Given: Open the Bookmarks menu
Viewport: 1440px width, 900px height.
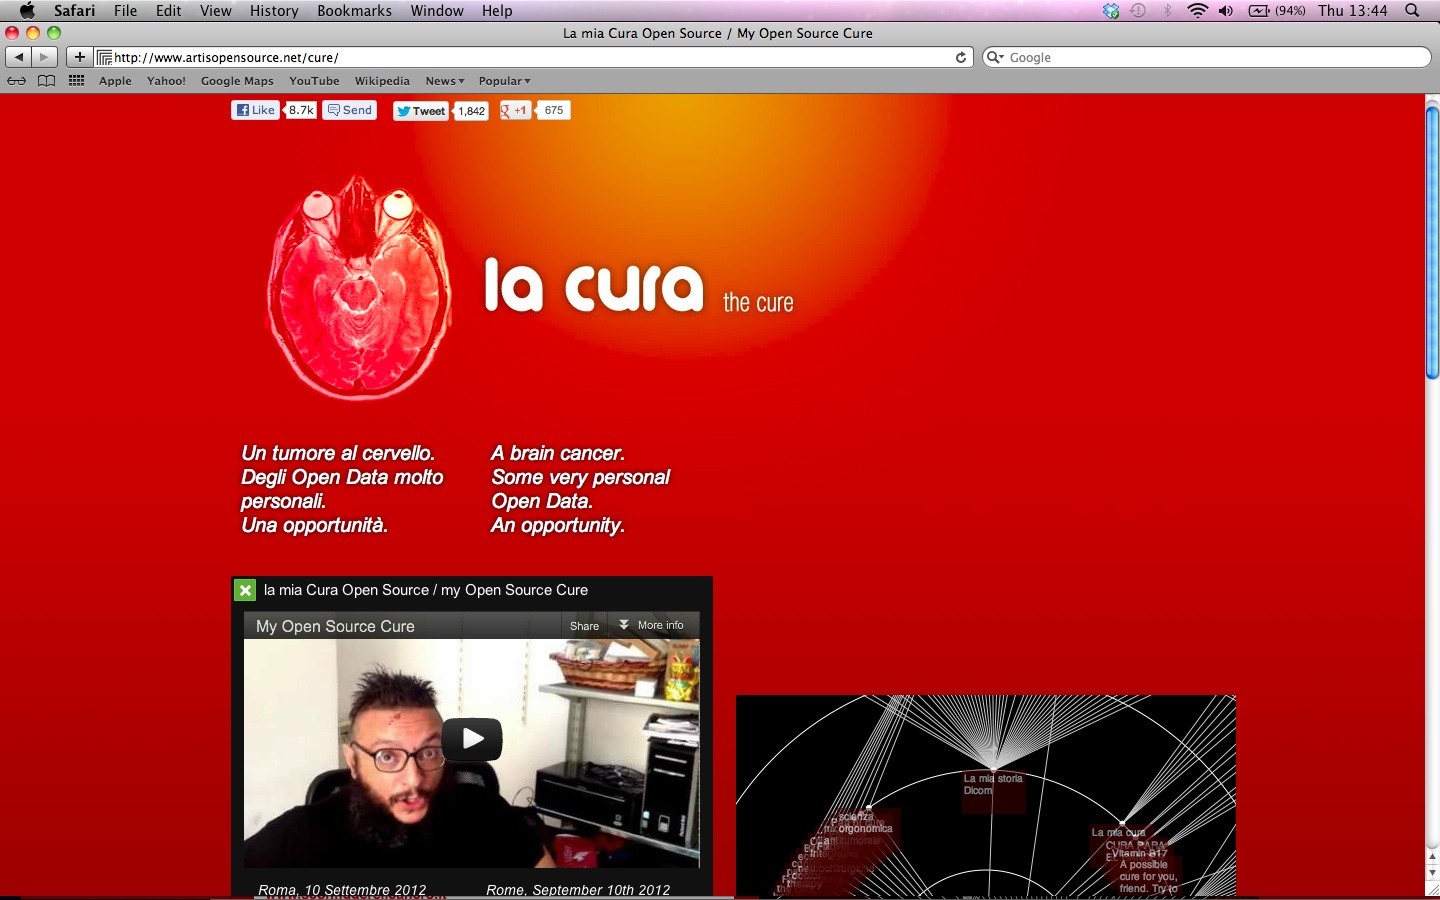Looking at the screenshot, I should click(355, 11).
